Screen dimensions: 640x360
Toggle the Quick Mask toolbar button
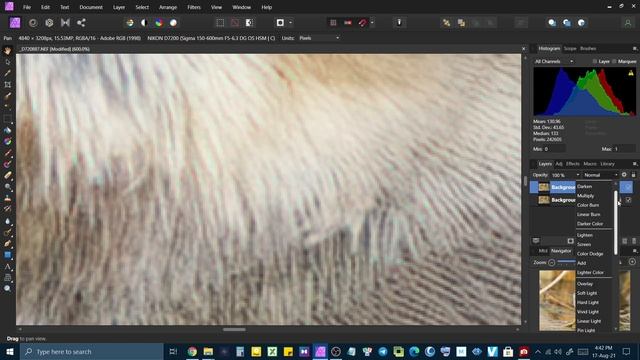pos(280,23)
